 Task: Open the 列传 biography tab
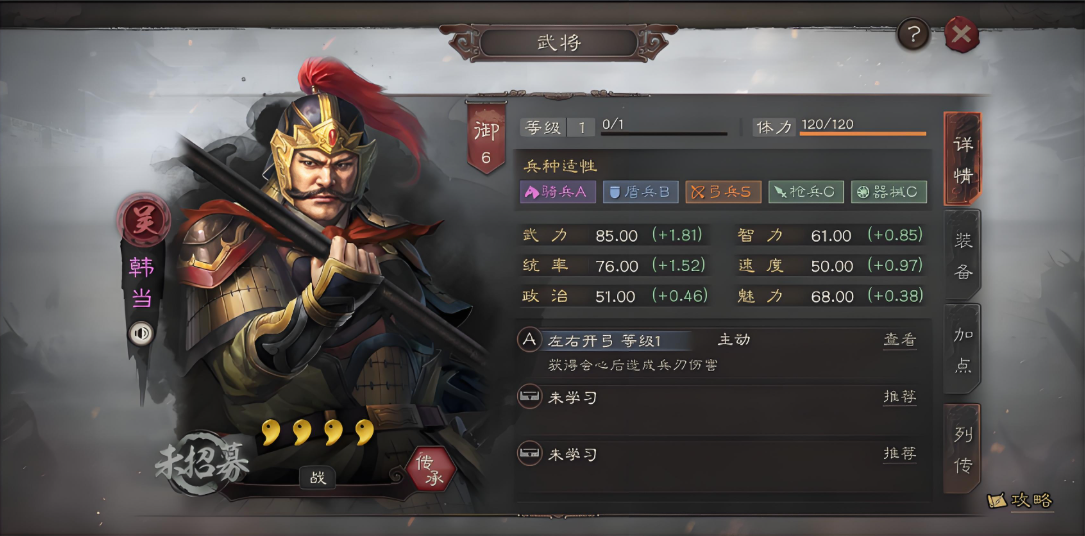click(963, 448)
